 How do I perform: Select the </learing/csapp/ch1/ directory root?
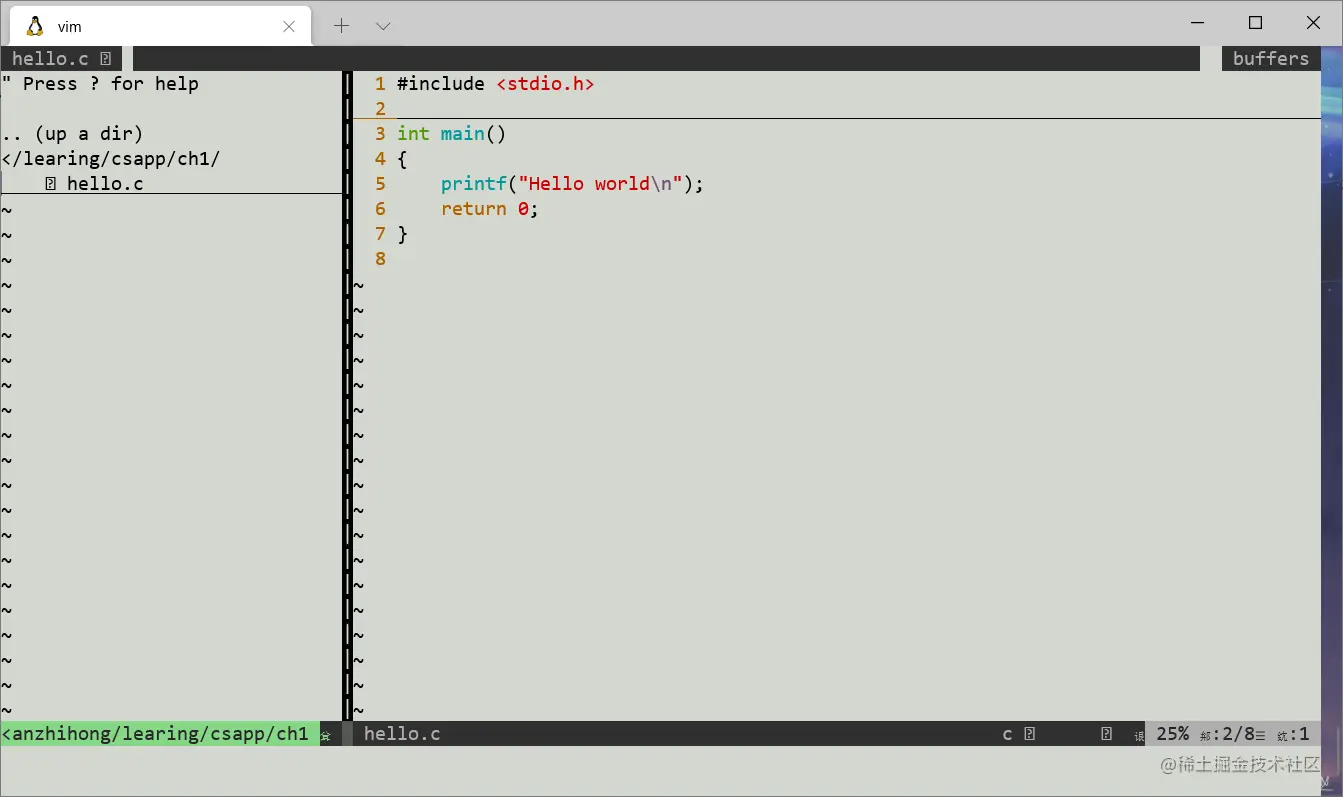coord(111,159)
